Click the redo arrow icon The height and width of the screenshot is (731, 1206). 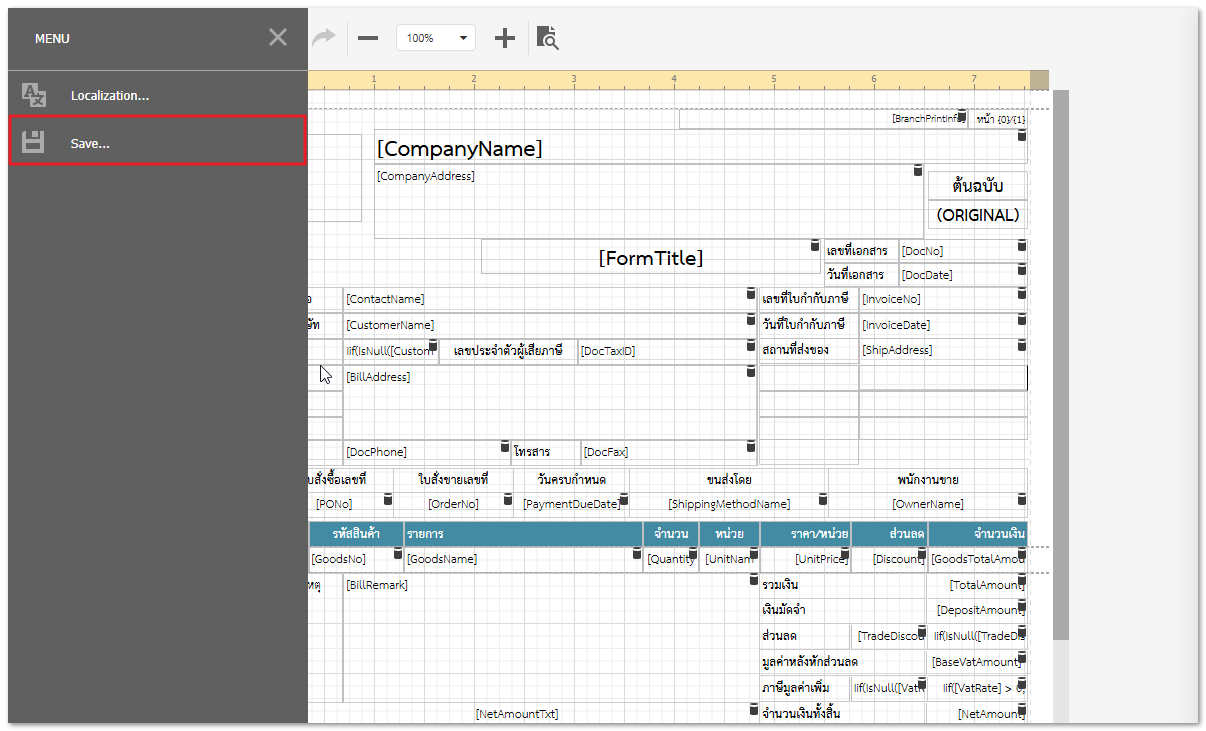click(x=324, y=38)
